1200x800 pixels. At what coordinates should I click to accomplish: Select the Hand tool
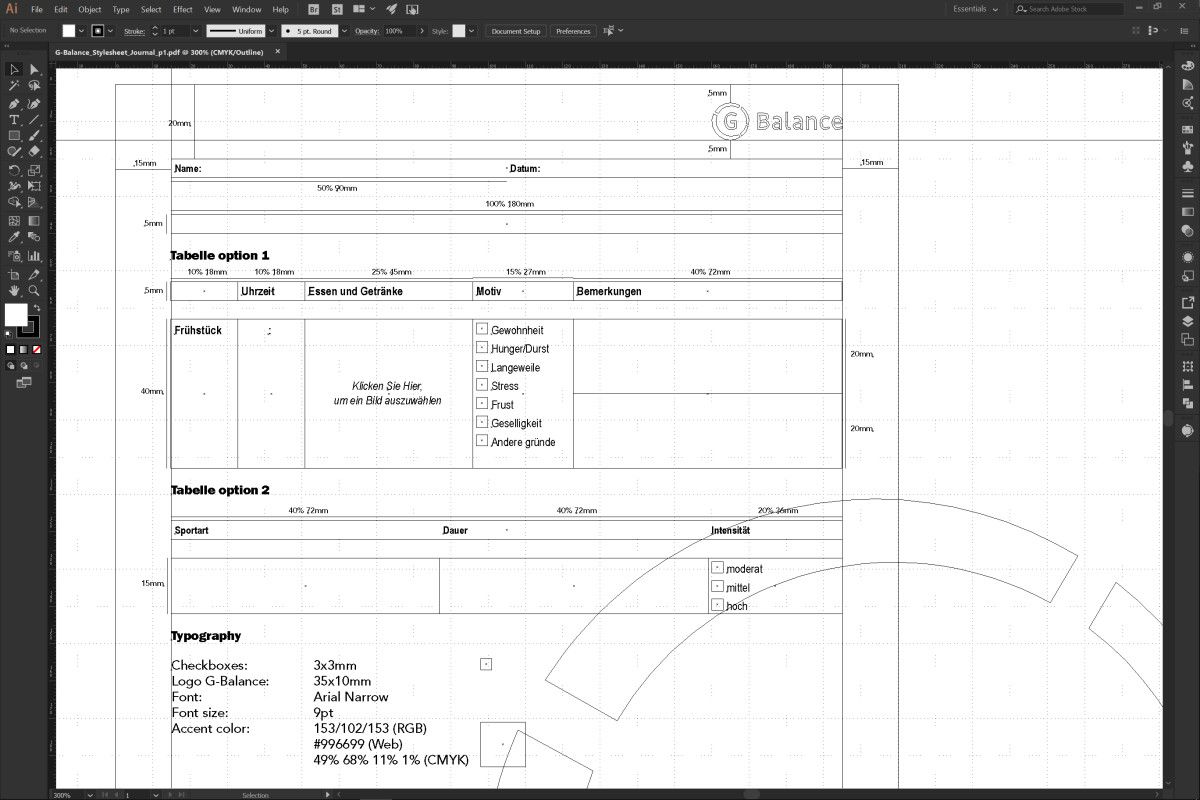click(x=14, y=290)
